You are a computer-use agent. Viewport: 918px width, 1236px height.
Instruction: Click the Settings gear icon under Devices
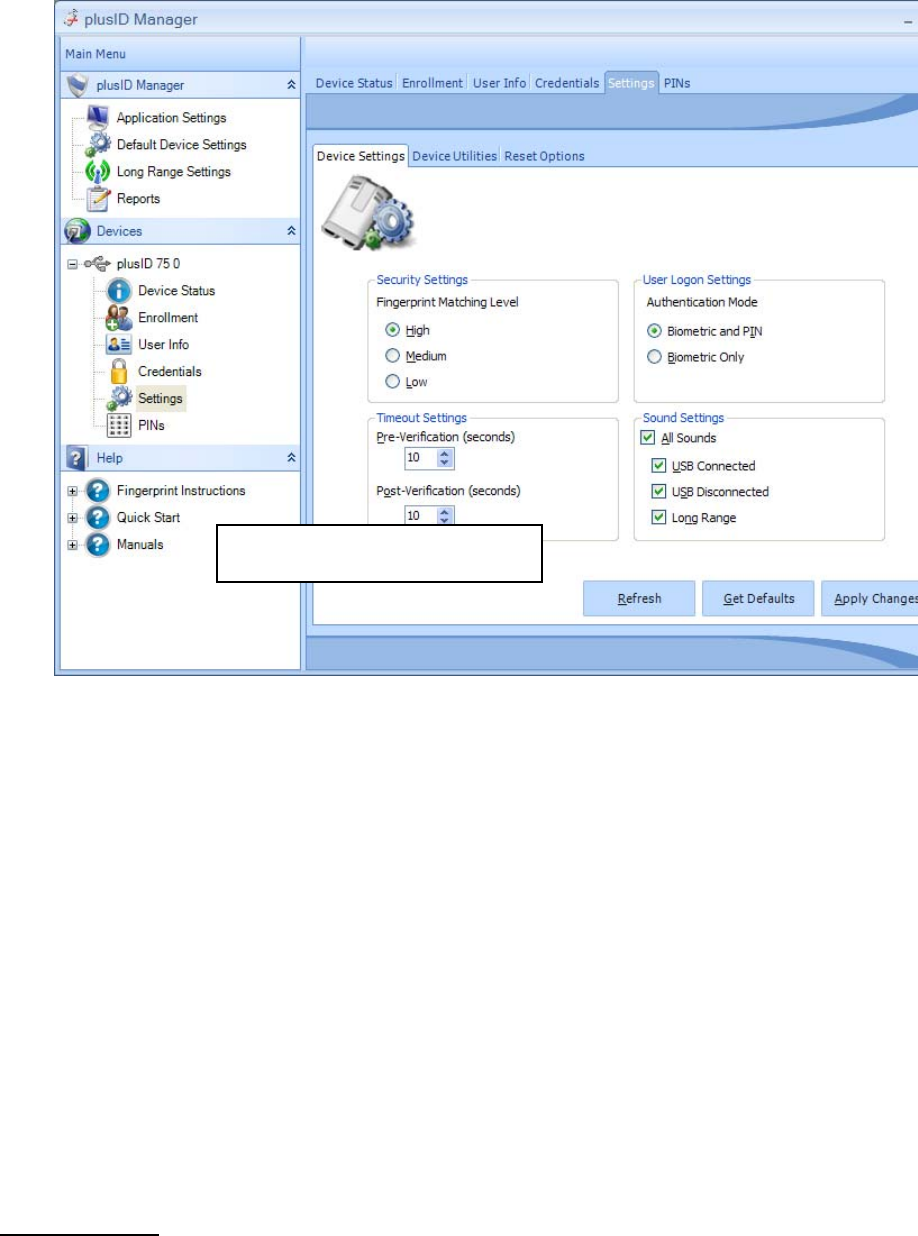119,398
